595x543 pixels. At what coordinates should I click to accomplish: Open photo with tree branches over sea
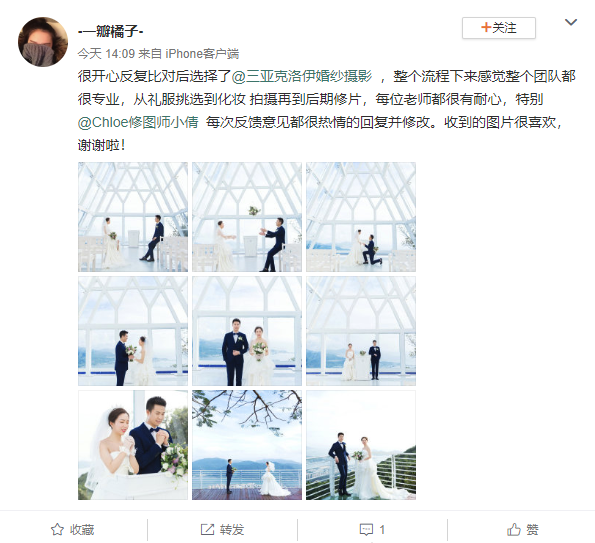point(247,445)
